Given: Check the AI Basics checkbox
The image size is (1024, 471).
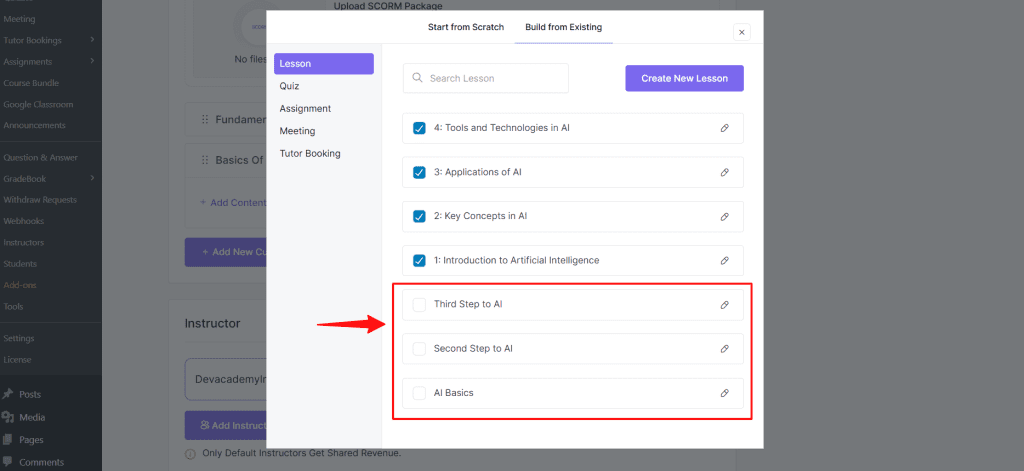Looking at the screenshot, I should [419, 393].
